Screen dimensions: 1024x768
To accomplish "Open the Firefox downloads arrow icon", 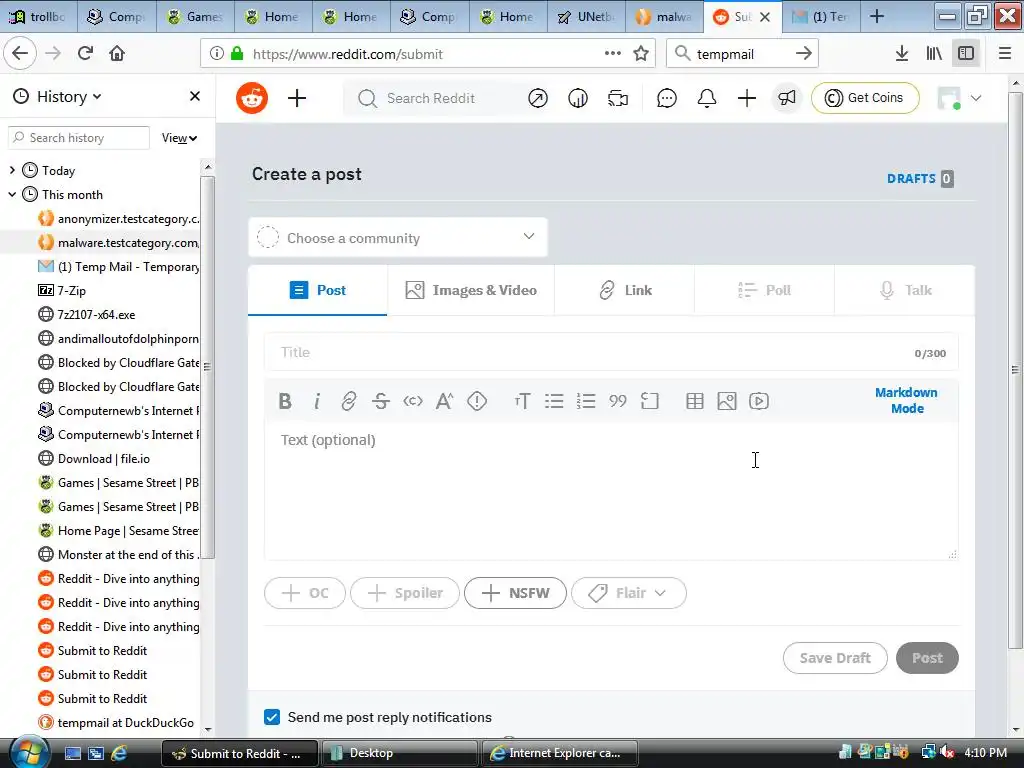I will 902,54.
